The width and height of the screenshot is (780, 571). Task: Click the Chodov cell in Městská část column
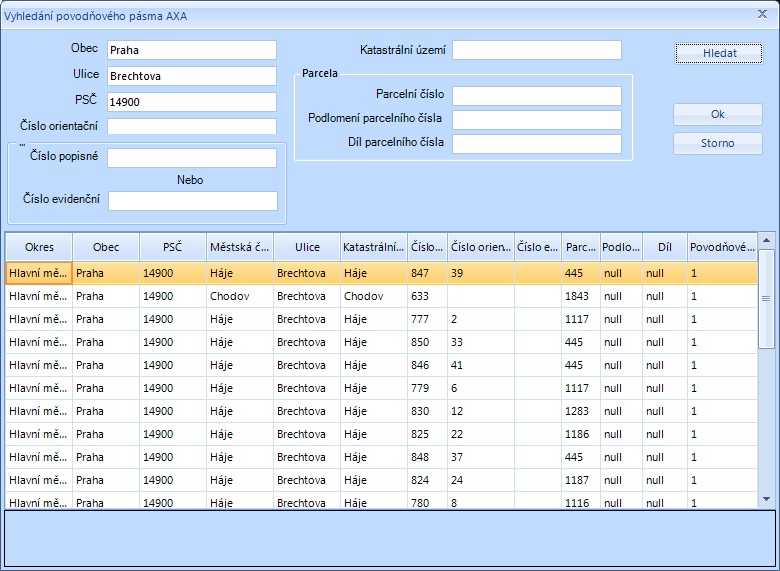tap(240, 296)
